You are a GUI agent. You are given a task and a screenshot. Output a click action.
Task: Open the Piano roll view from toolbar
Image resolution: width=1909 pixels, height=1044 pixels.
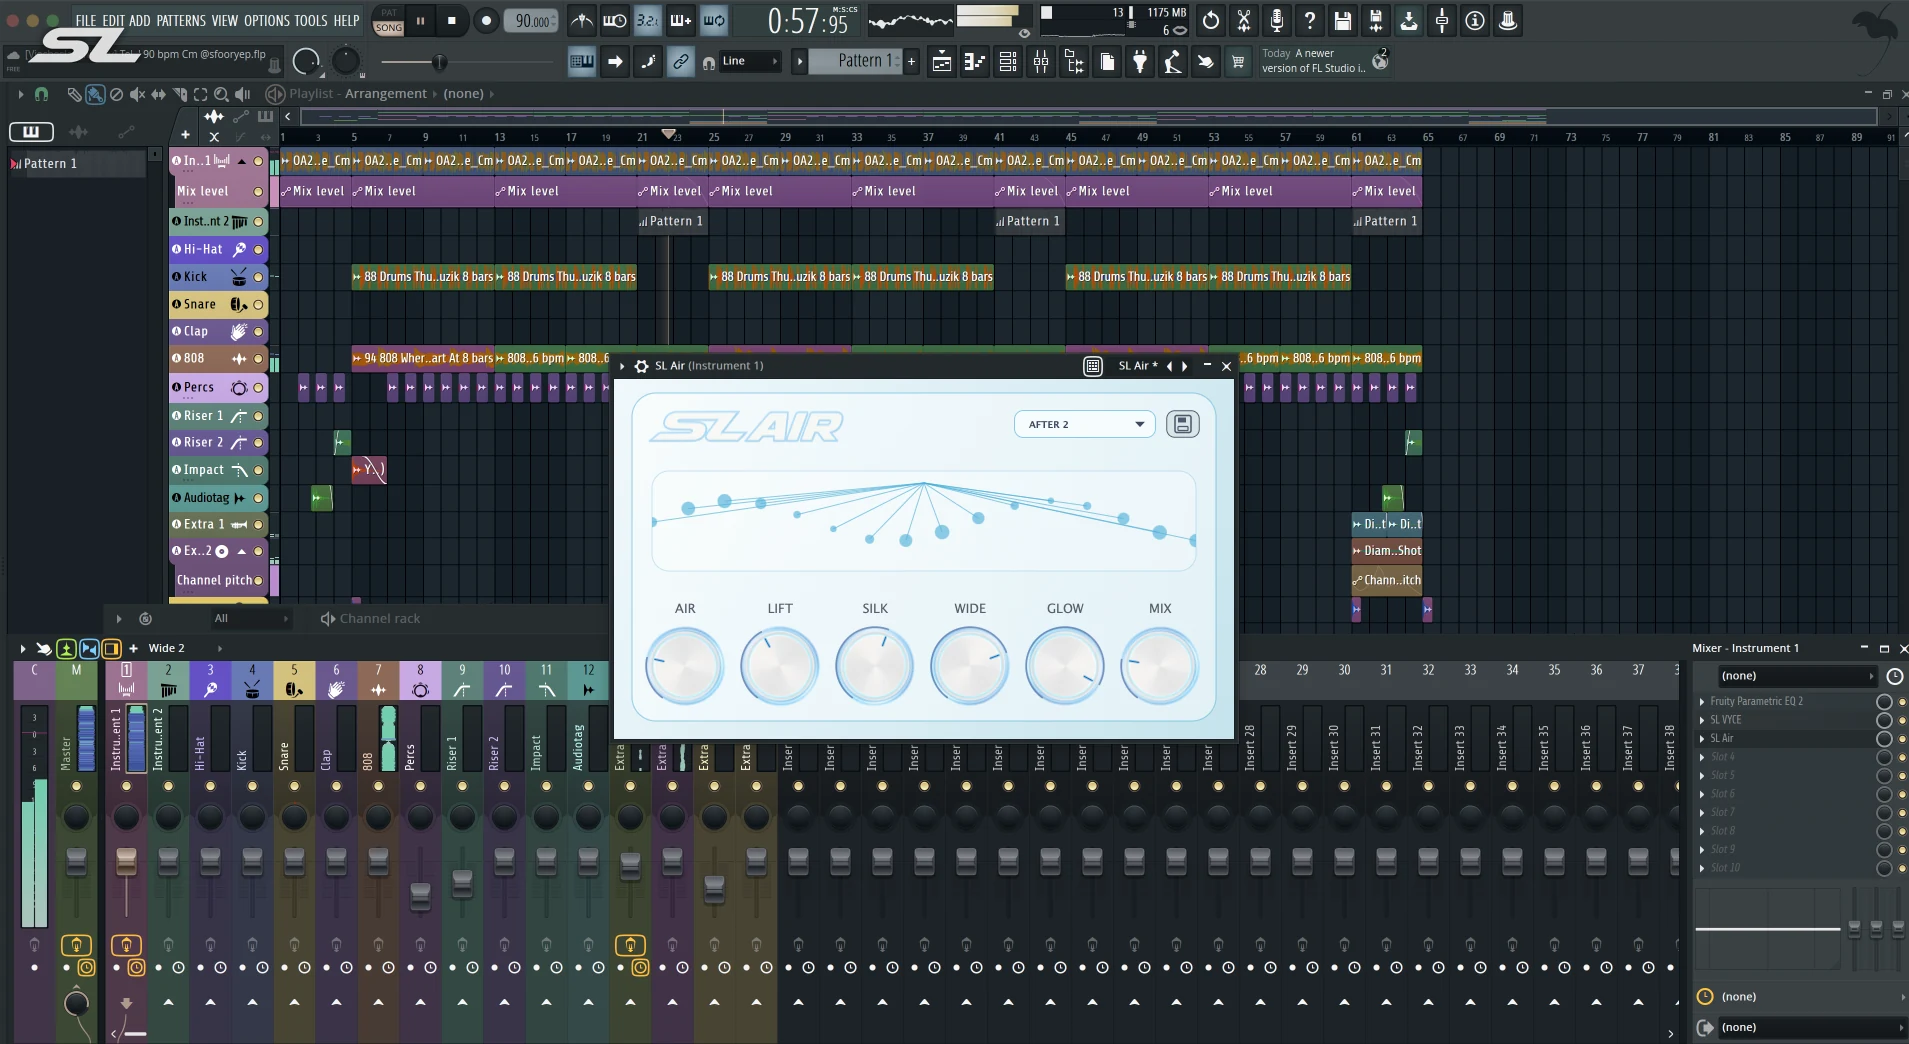(x=975, y=62)
